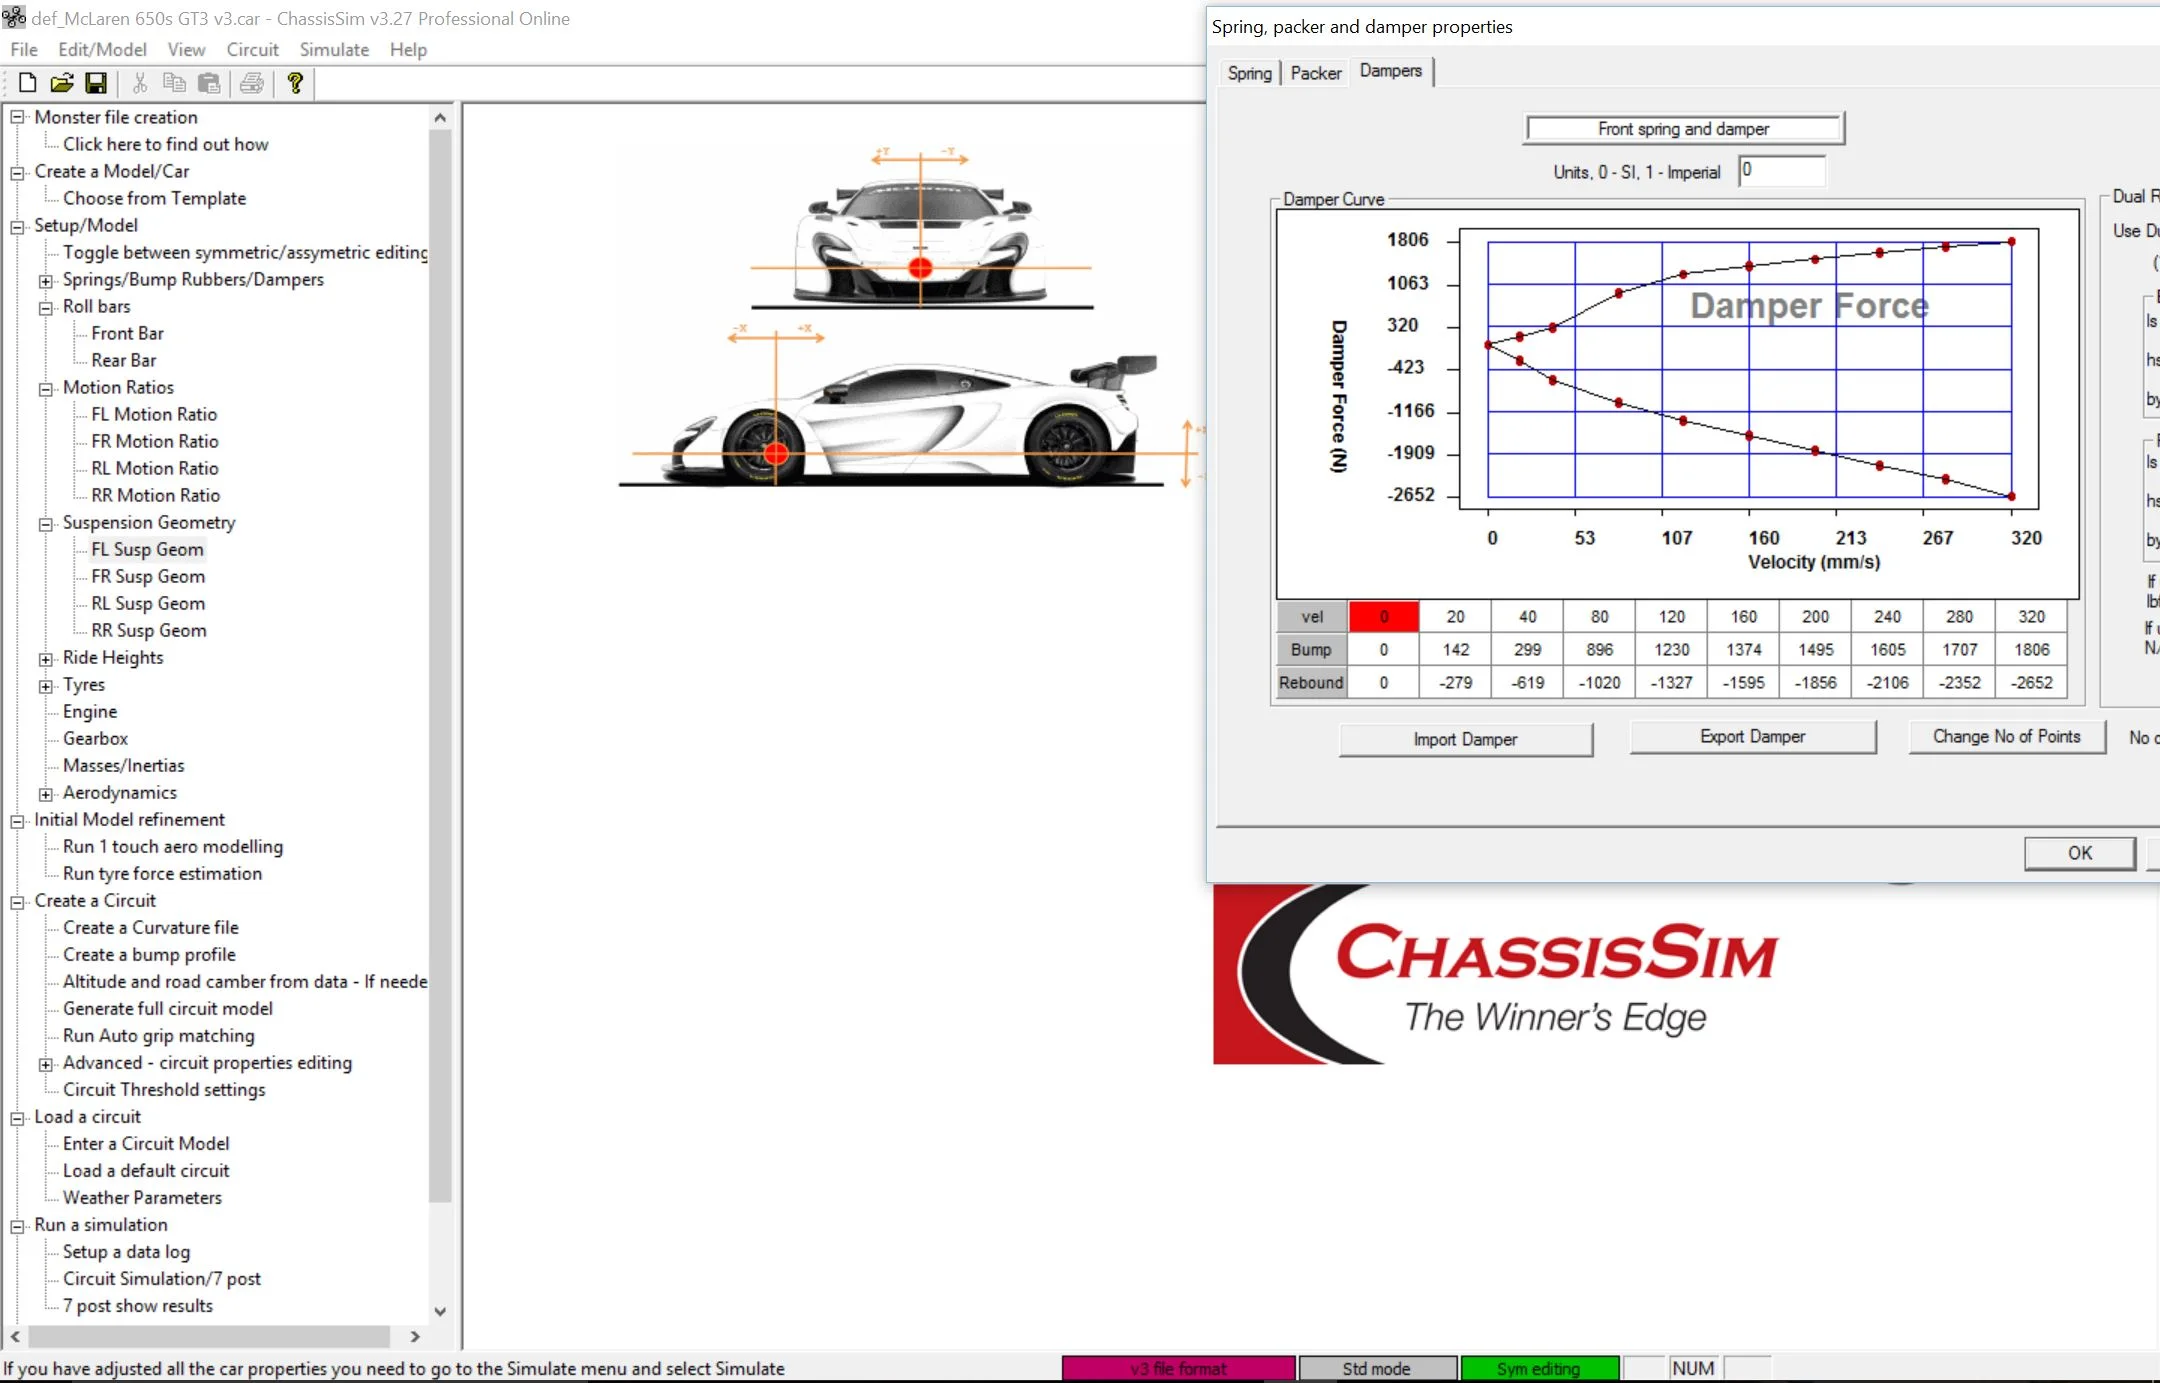Screen dimensions: 2160x1383
Task: Collapse the Setup/Model tree node
Action: tap(17, 226)
